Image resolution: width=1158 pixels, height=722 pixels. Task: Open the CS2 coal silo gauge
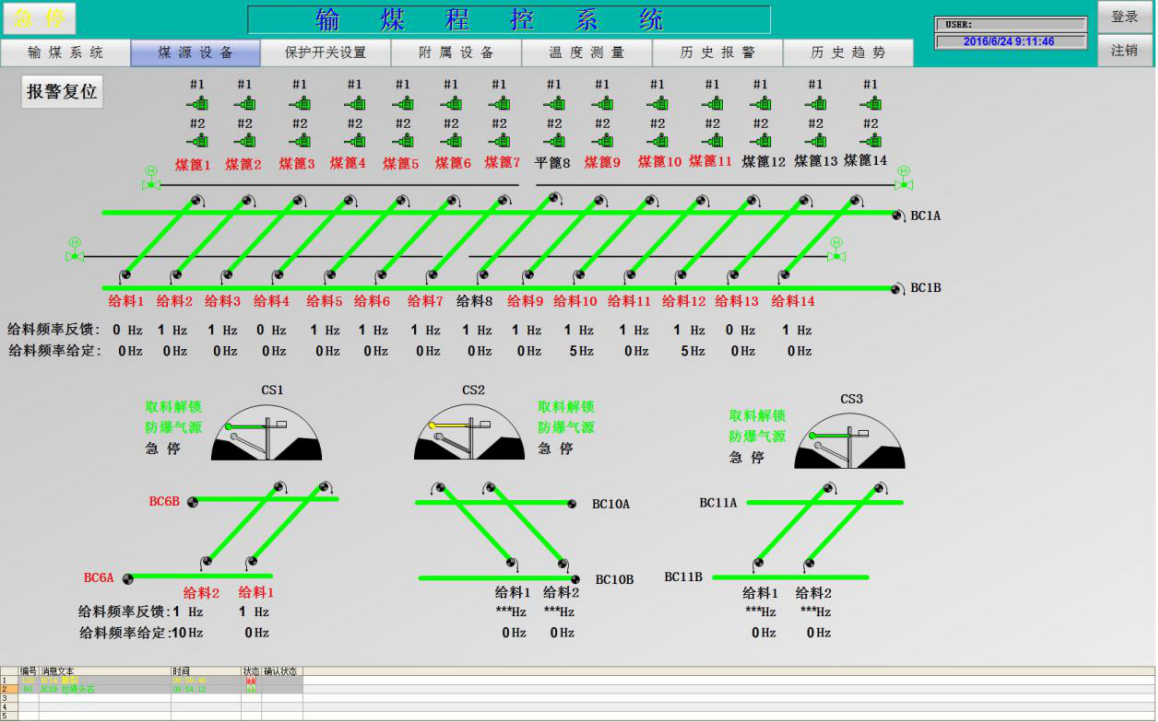(469, 433)
